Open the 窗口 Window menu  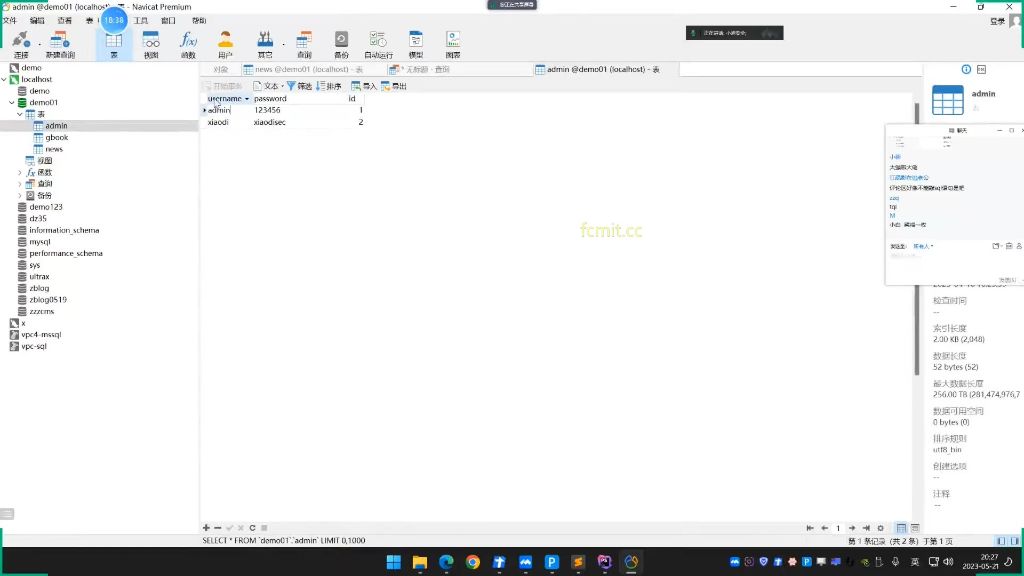pos(168,21)
